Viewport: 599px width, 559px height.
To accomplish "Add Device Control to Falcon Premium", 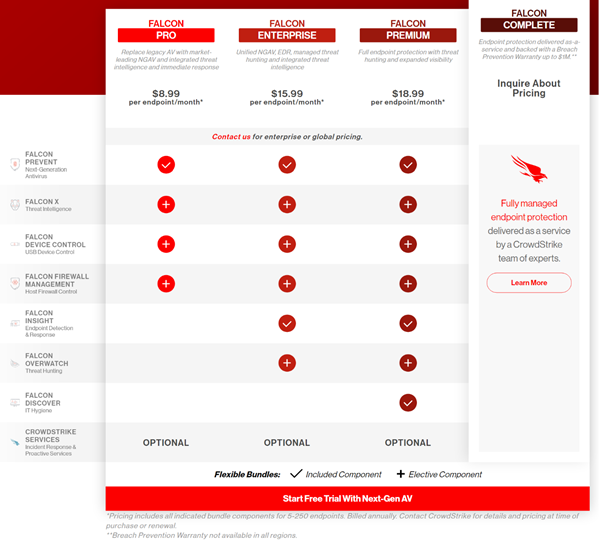I will pyautogui.click(x=408, y=244).
